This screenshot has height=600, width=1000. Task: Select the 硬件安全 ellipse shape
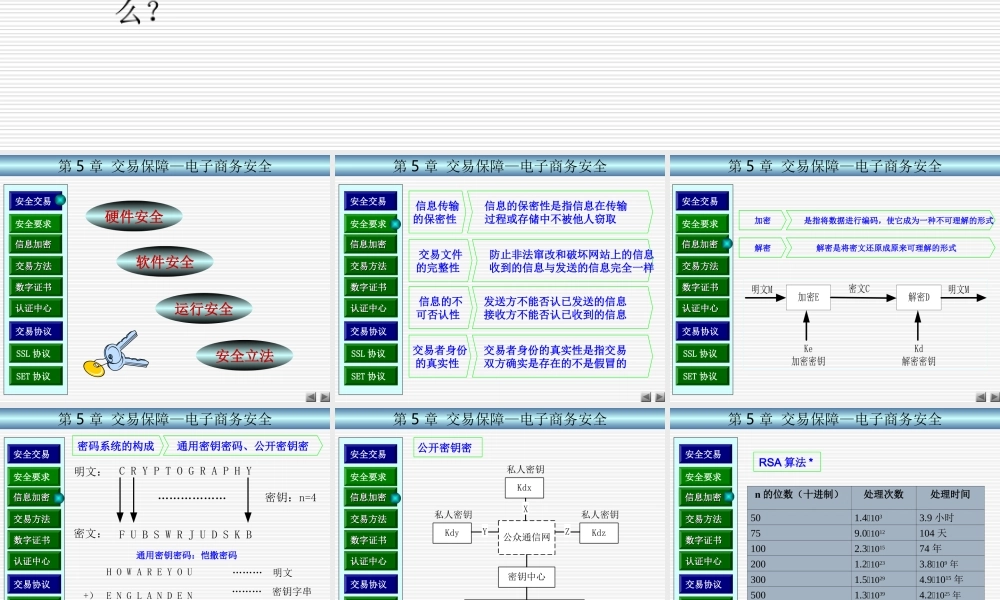click(133, 215)
